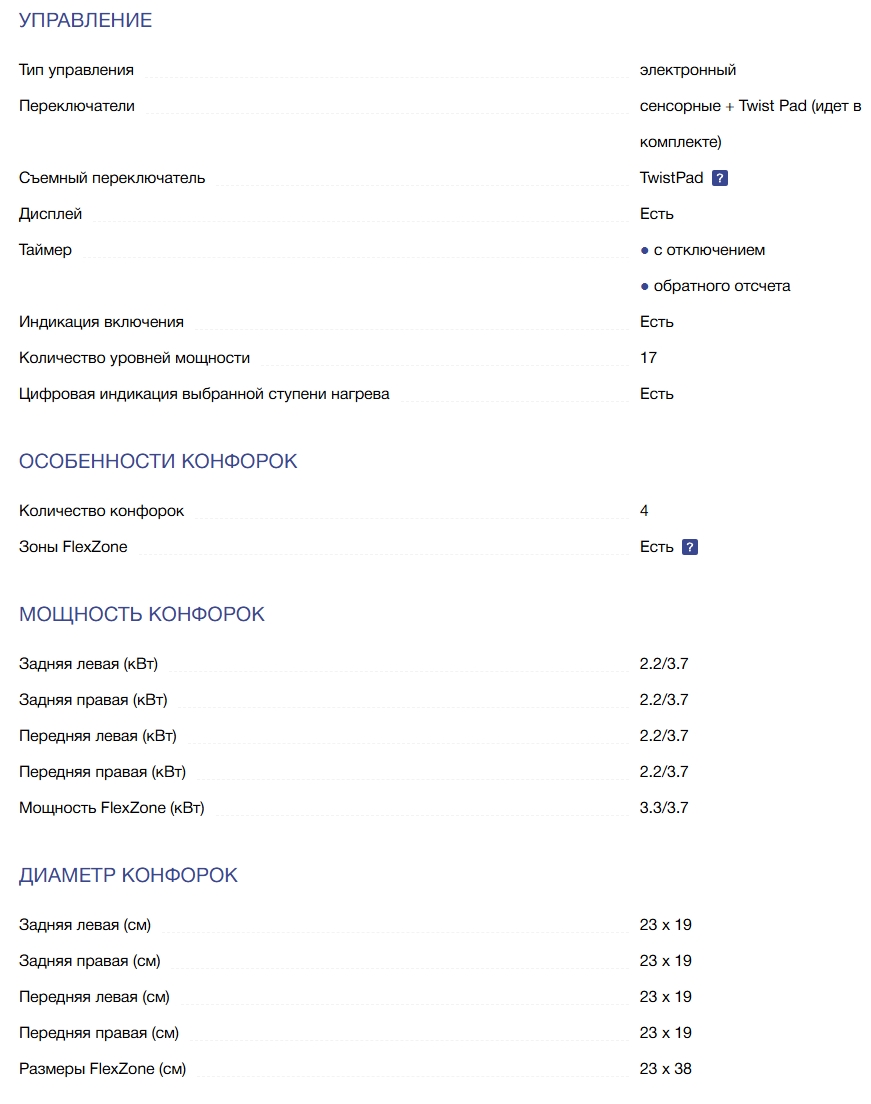The height and width of the screenshot is (1104, 871).
Task: Click the Количество конфорок label
Action: point(101,511)
